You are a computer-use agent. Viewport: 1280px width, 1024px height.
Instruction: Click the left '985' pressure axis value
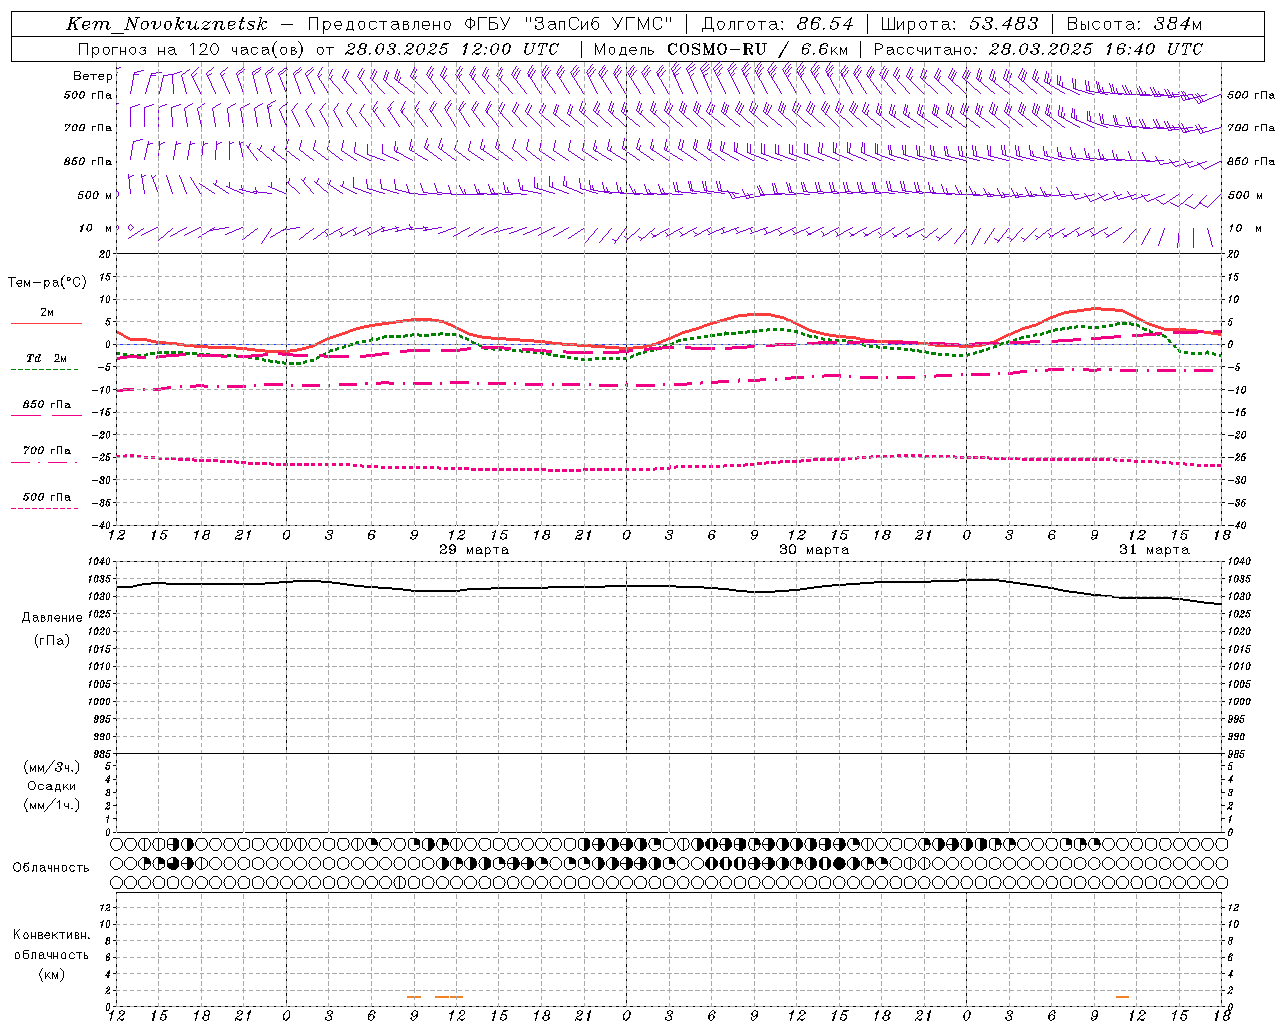tap(104, 754)
